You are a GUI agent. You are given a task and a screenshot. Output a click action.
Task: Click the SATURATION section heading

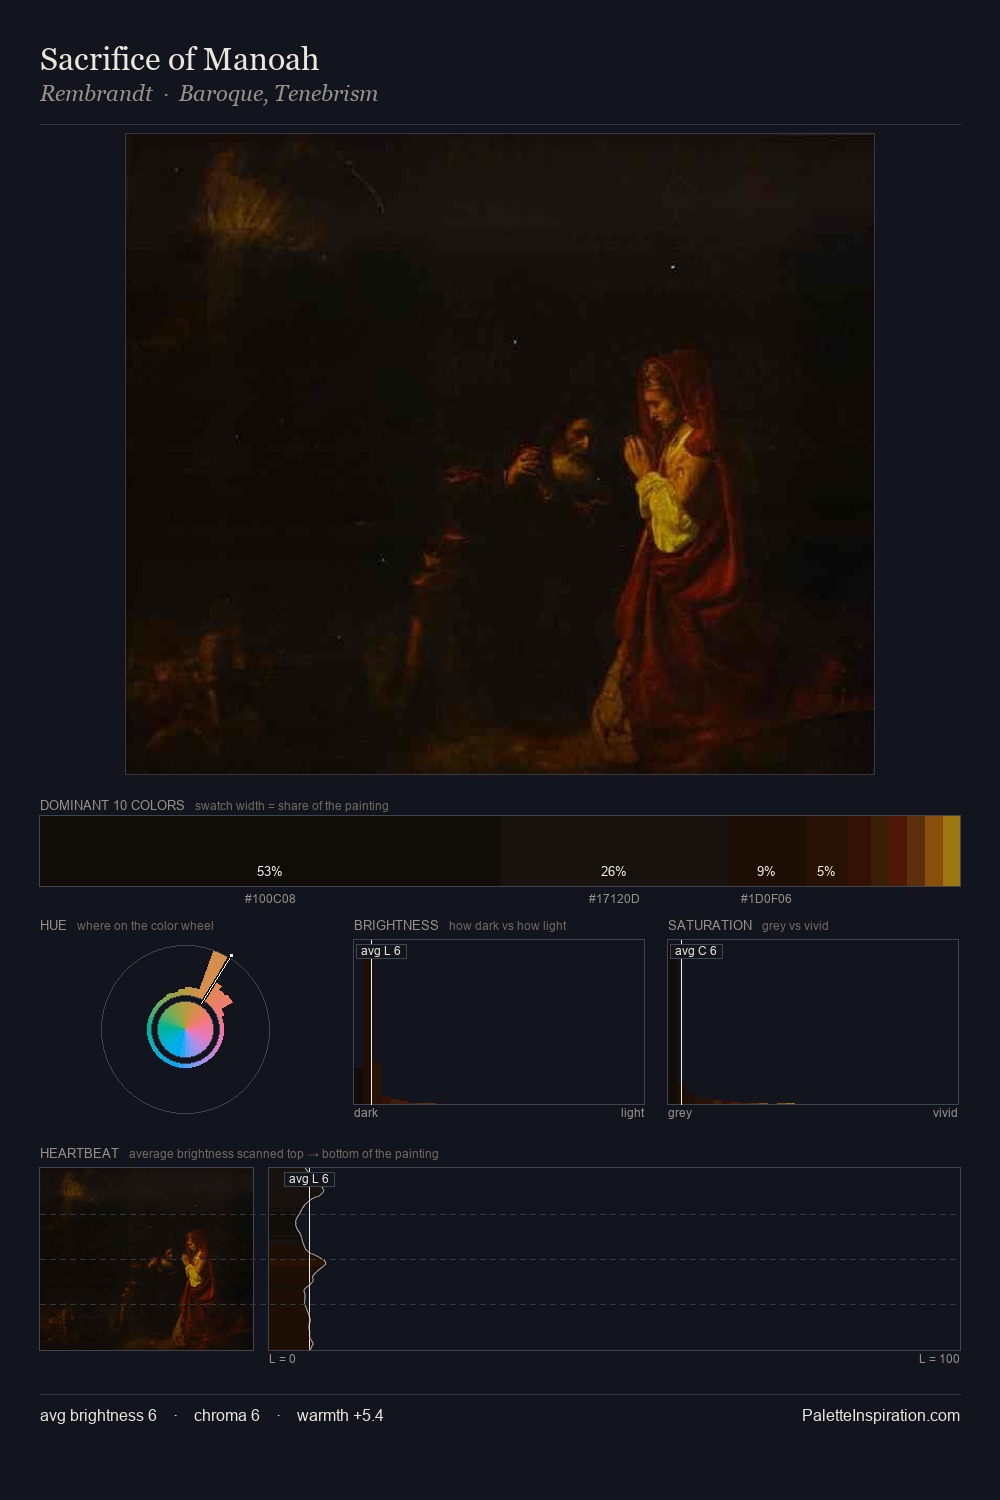[710, 925]
